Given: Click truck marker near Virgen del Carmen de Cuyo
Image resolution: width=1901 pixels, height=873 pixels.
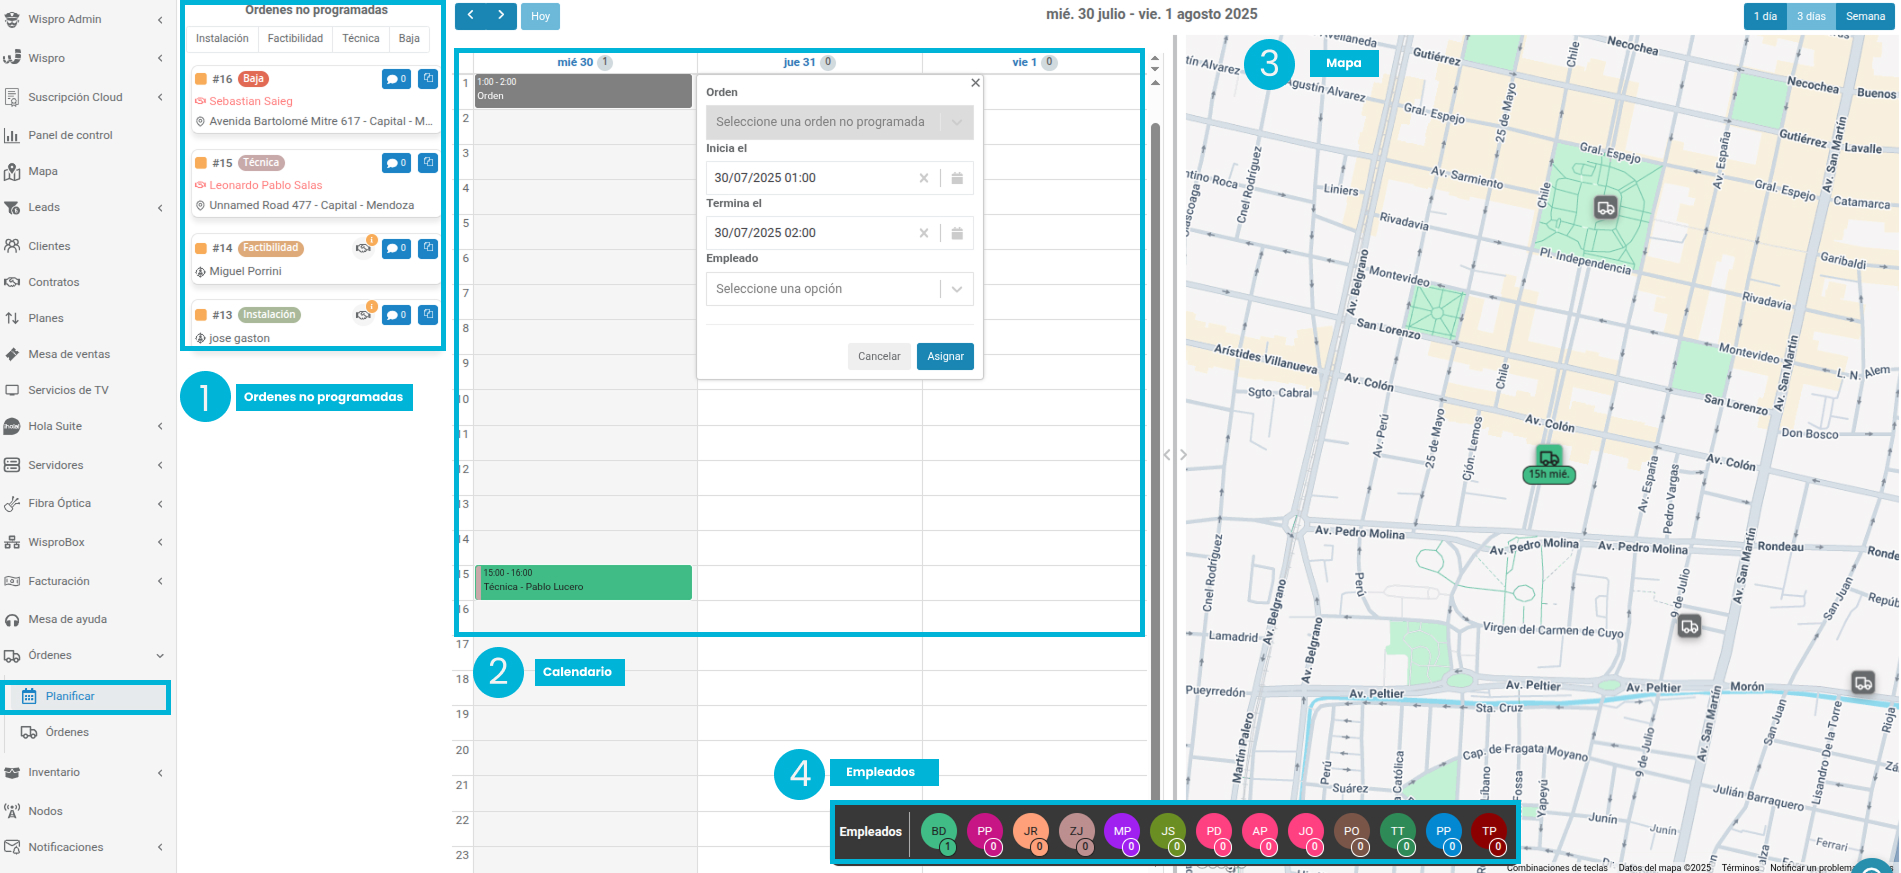Looking at the screenshot, I should pos(1689,627).
